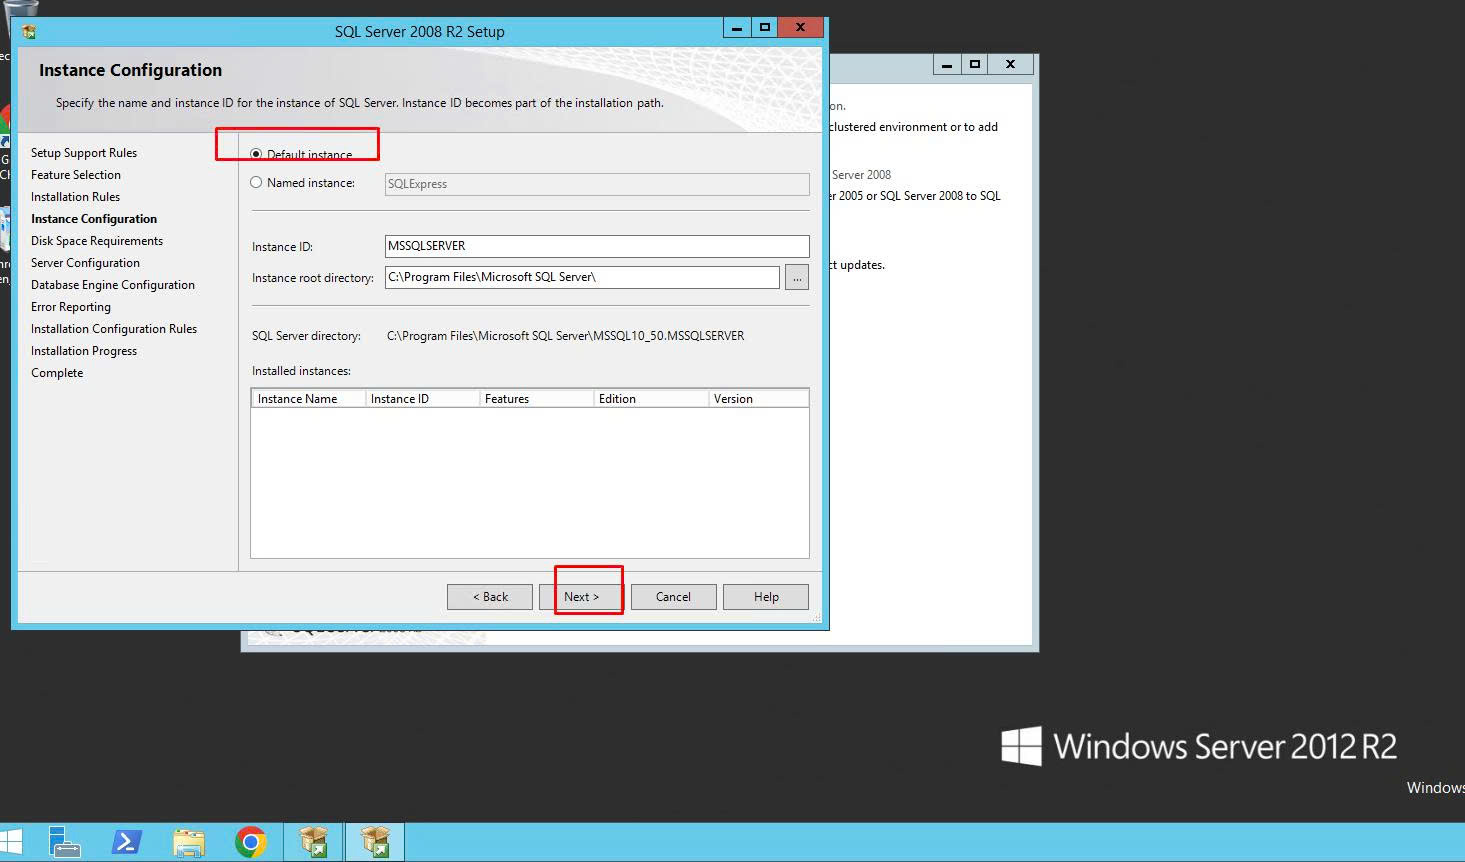Image resolution: width=1465 pixels, height=862 pixels.
Task: Click the SQL Server directory path text
Action: tap(566, 336)
